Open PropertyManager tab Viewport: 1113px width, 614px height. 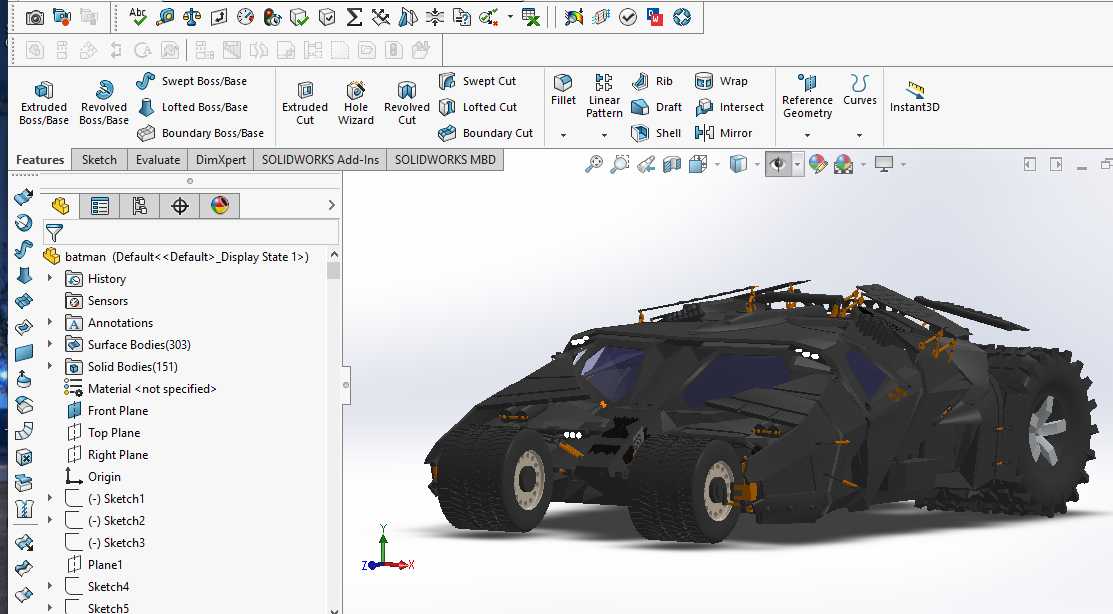tap(99, 206)
